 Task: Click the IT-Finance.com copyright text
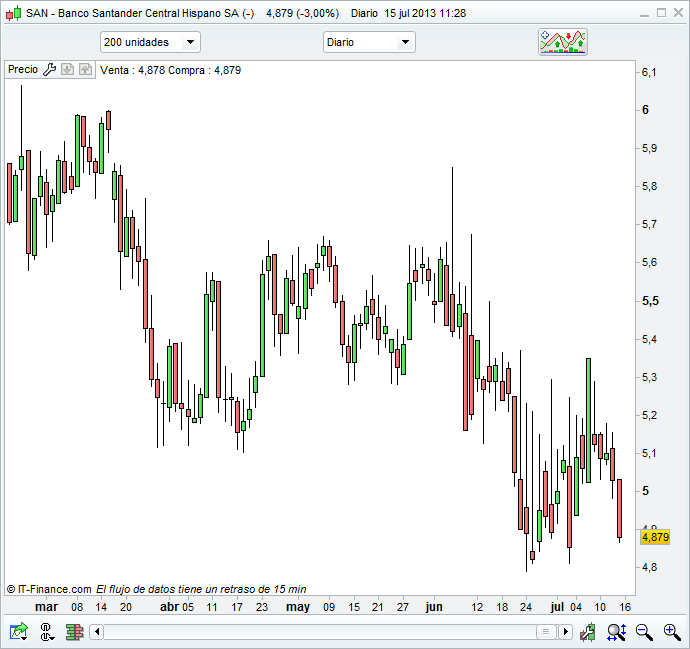pyautogui.click(x=49, y=589)
